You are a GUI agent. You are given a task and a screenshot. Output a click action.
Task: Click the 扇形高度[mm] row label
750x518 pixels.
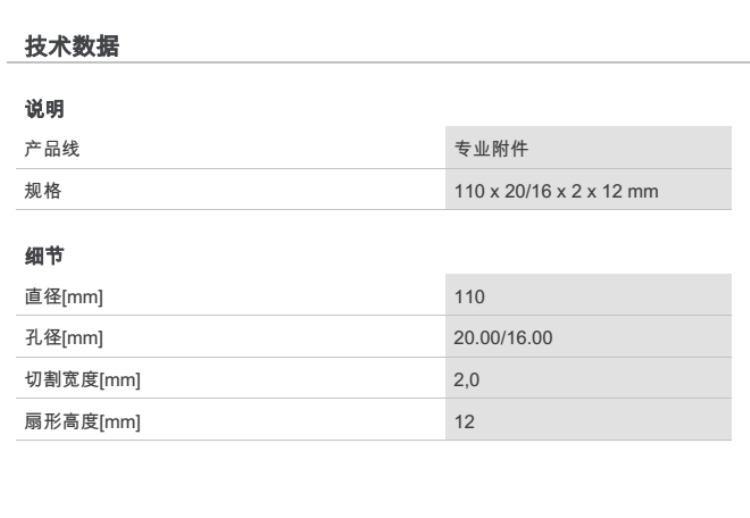[x=82, y=422]
